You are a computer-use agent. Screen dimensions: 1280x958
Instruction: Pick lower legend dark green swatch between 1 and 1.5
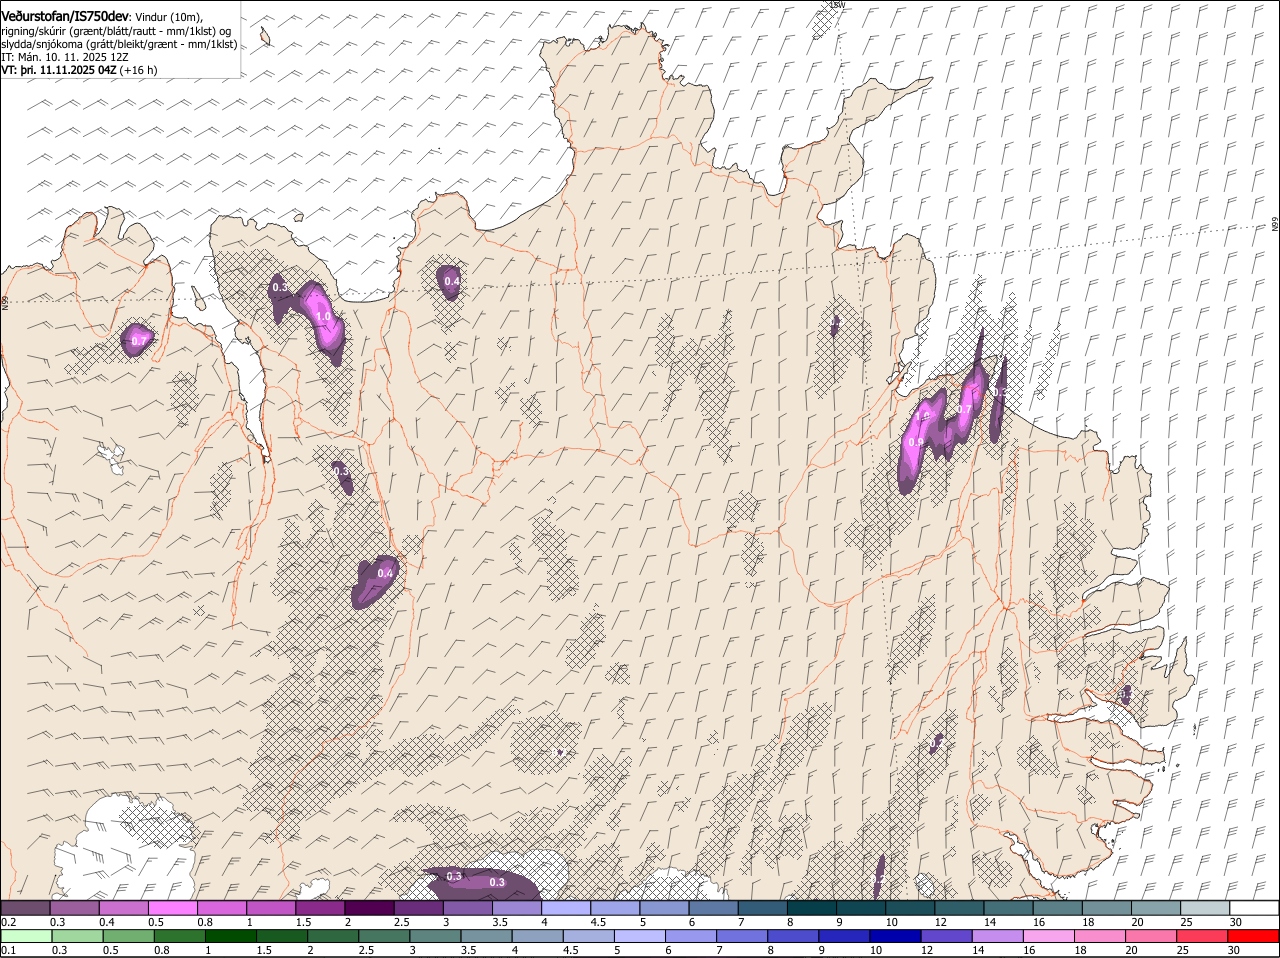231,936
